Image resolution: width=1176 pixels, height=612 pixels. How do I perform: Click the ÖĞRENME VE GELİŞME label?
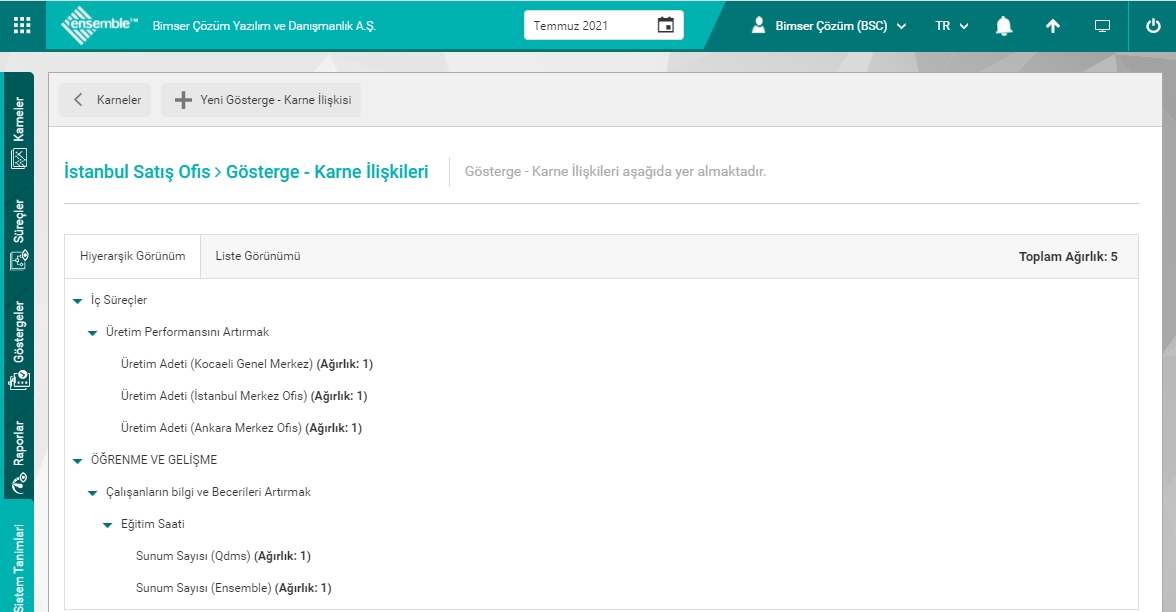click(x=154, y=460)
